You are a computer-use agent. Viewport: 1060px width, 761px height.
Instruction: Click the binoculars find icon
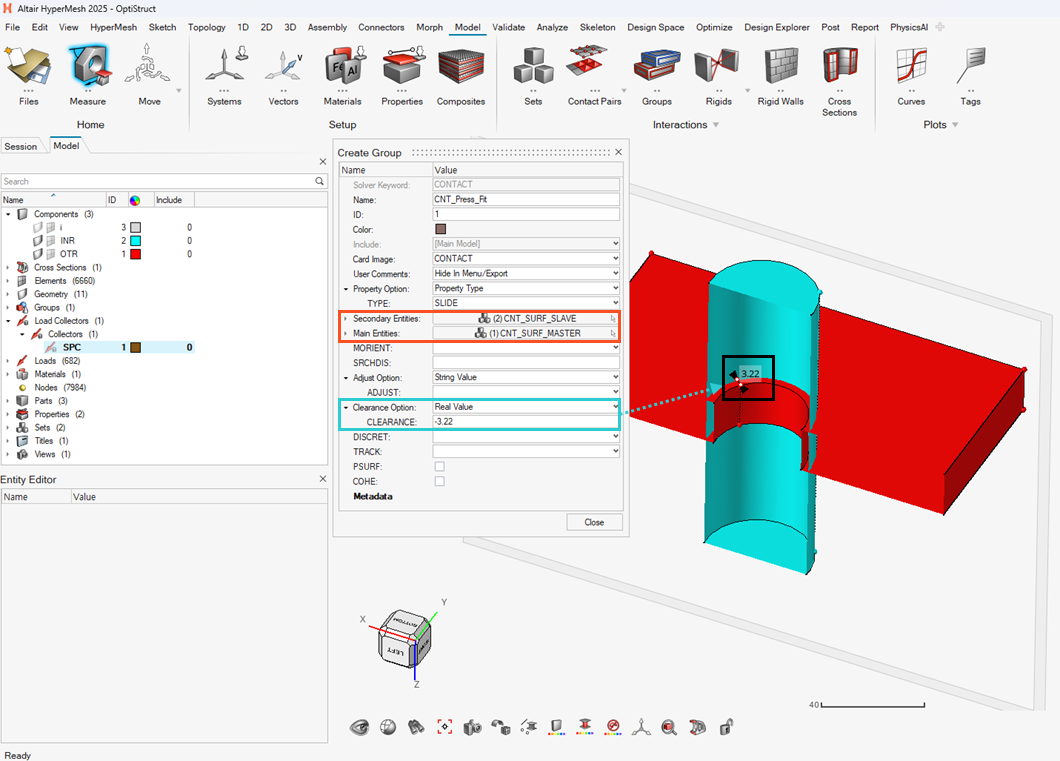click(416, 727)
